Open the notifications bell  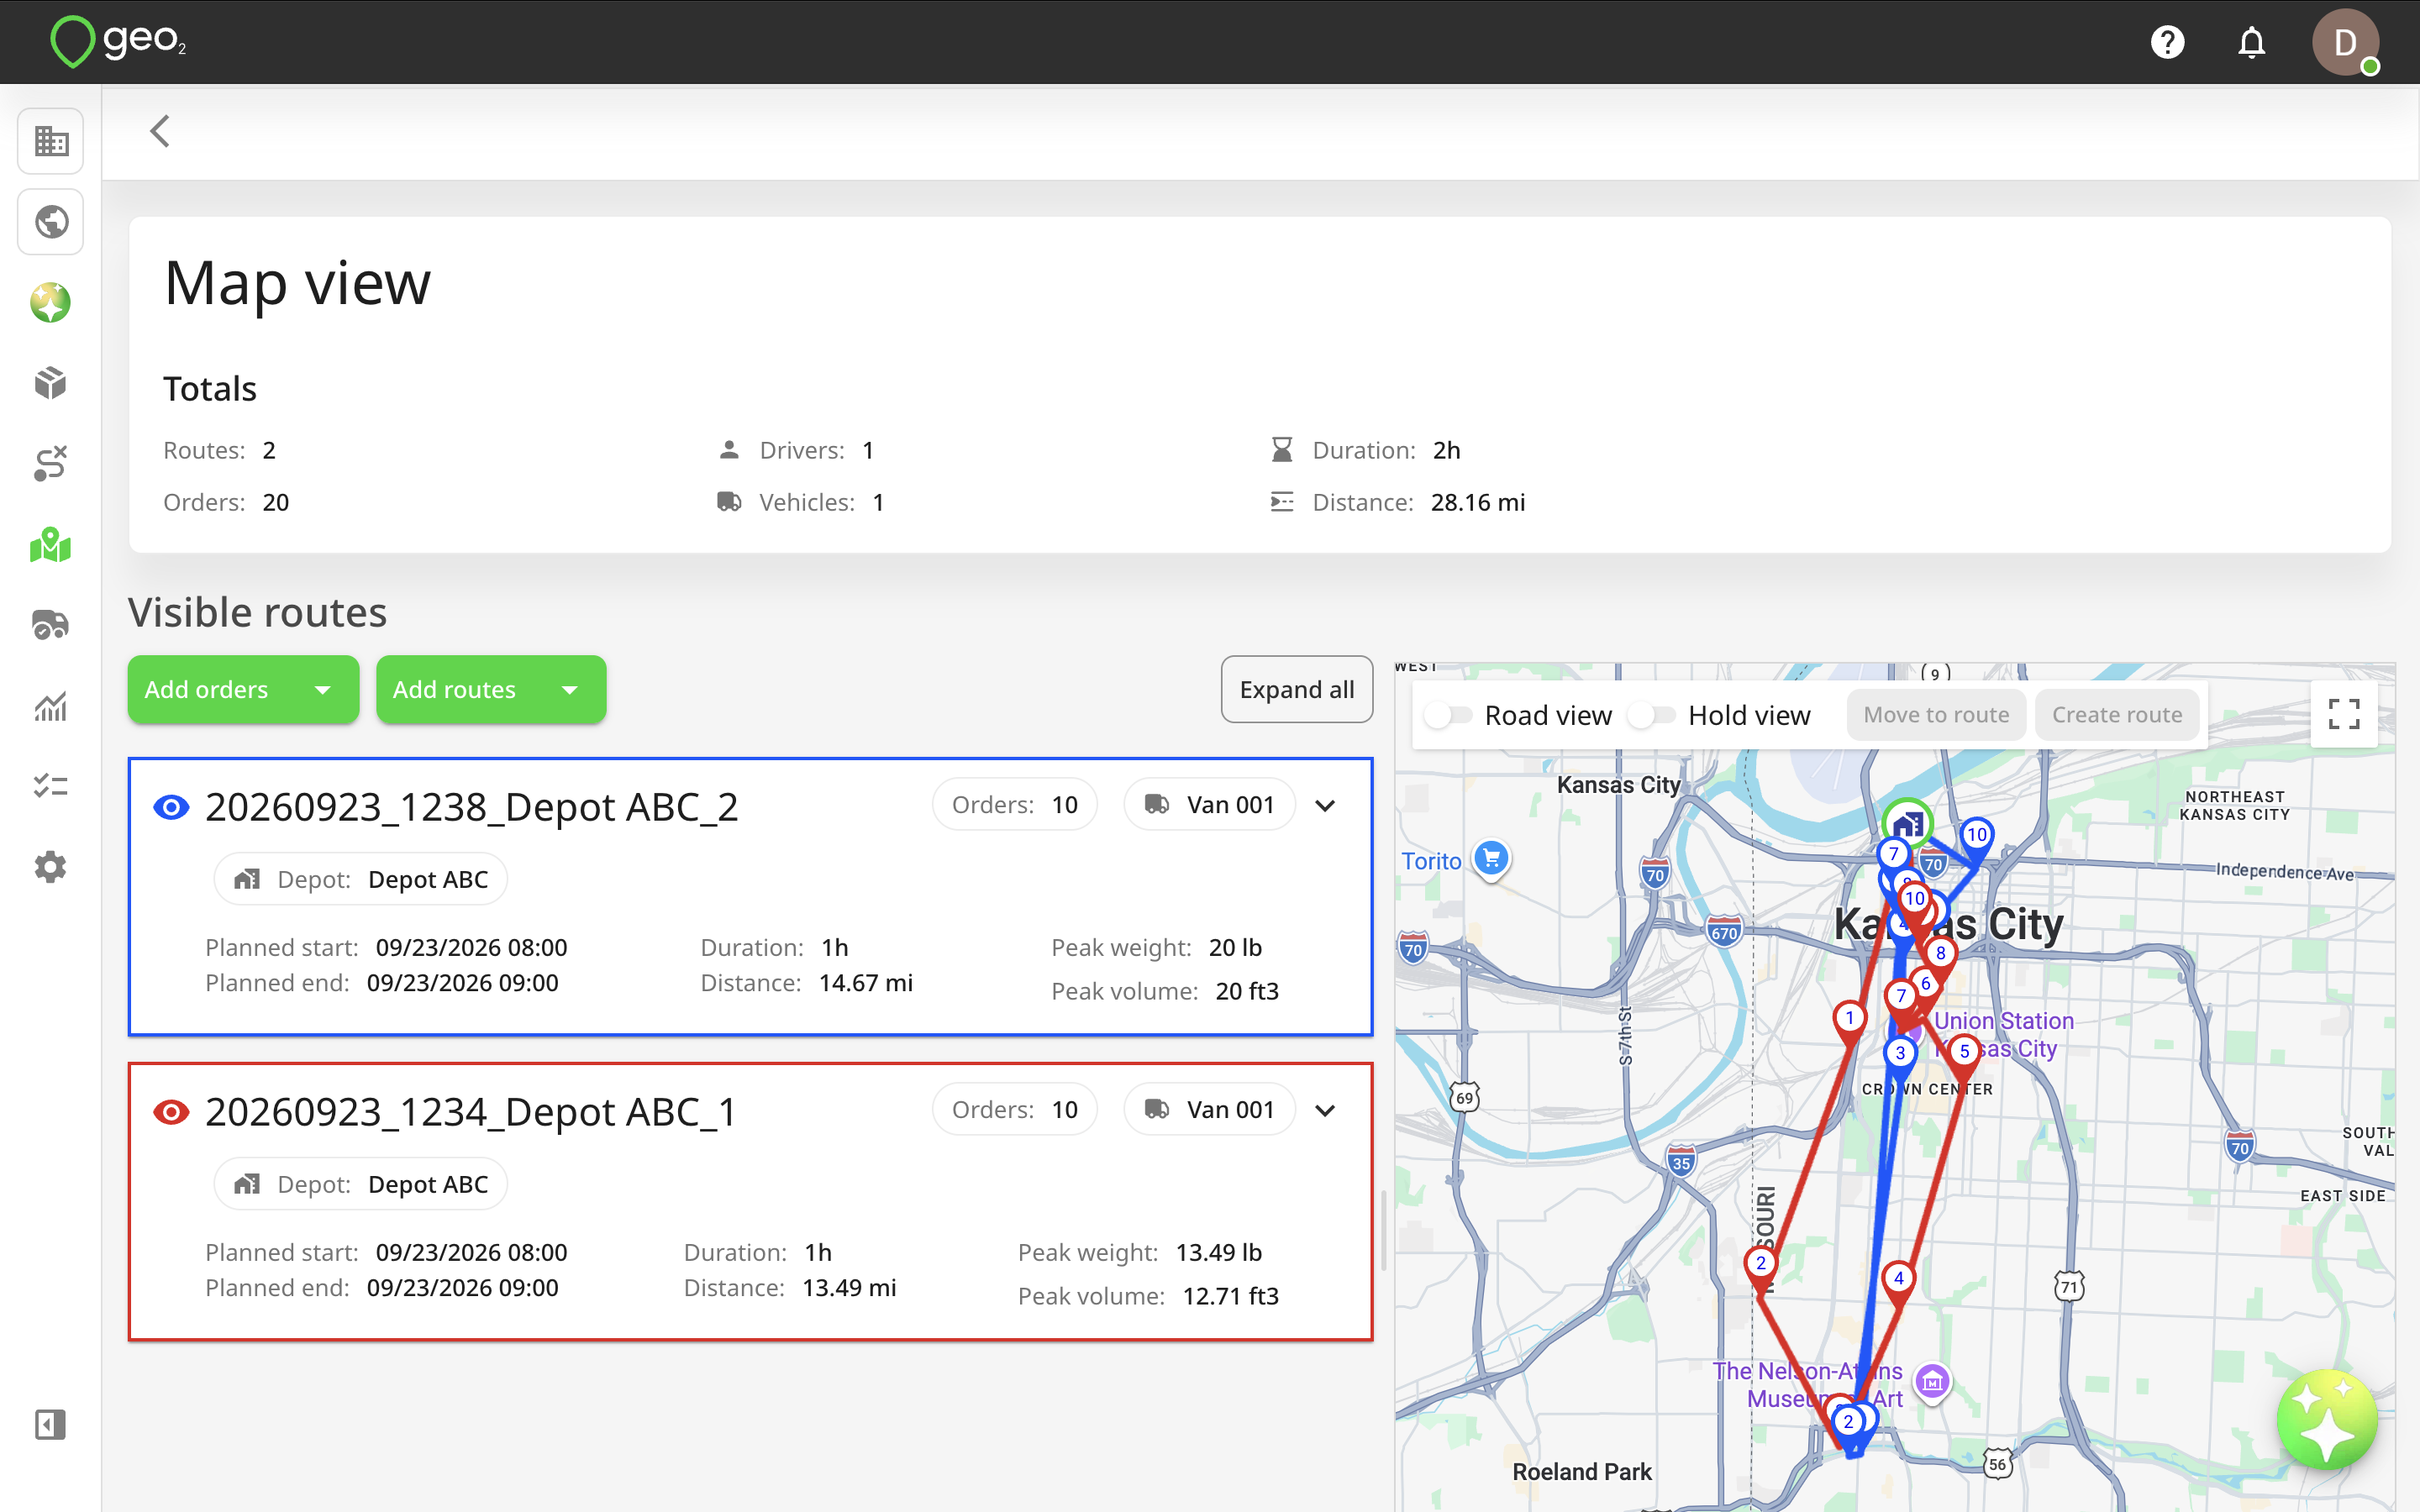[2251, 42]
